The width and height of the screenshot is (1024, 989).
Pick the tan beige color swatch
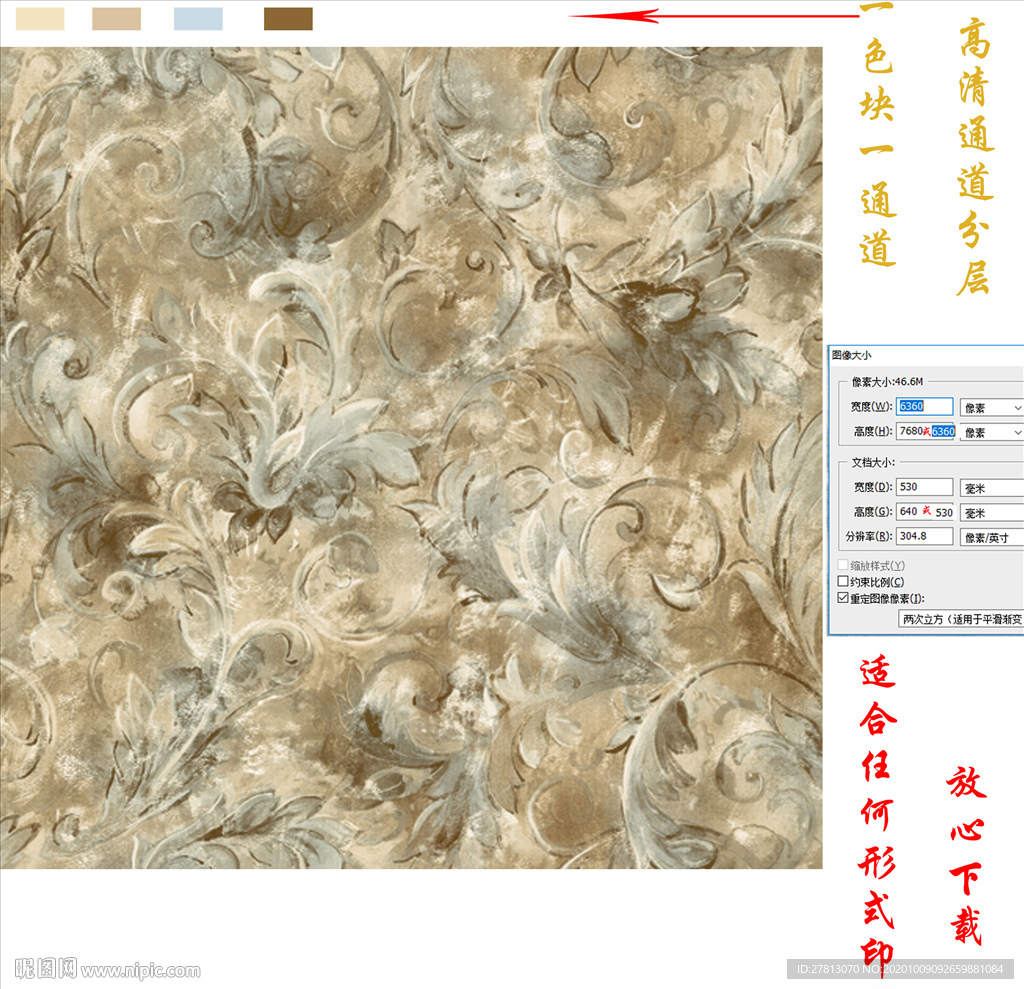coord(116,19)
